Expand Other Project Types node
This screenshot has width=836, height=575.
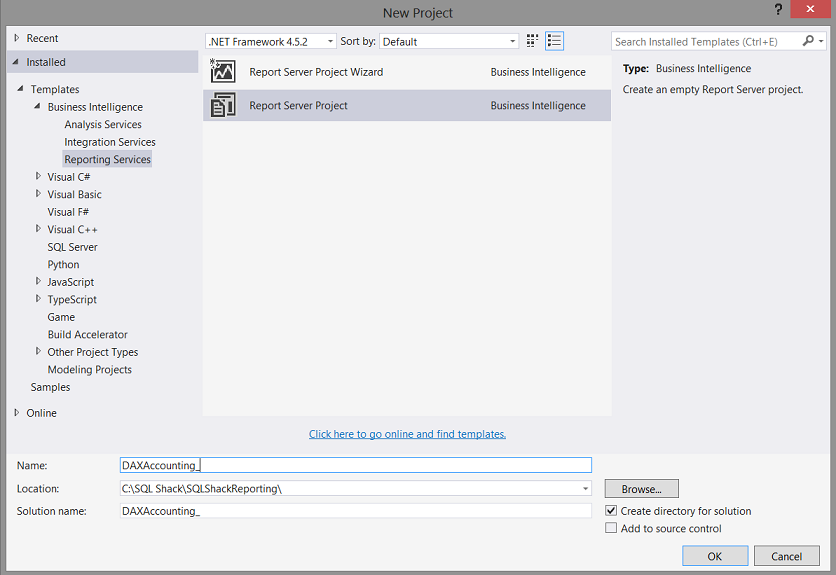point(38,351)
